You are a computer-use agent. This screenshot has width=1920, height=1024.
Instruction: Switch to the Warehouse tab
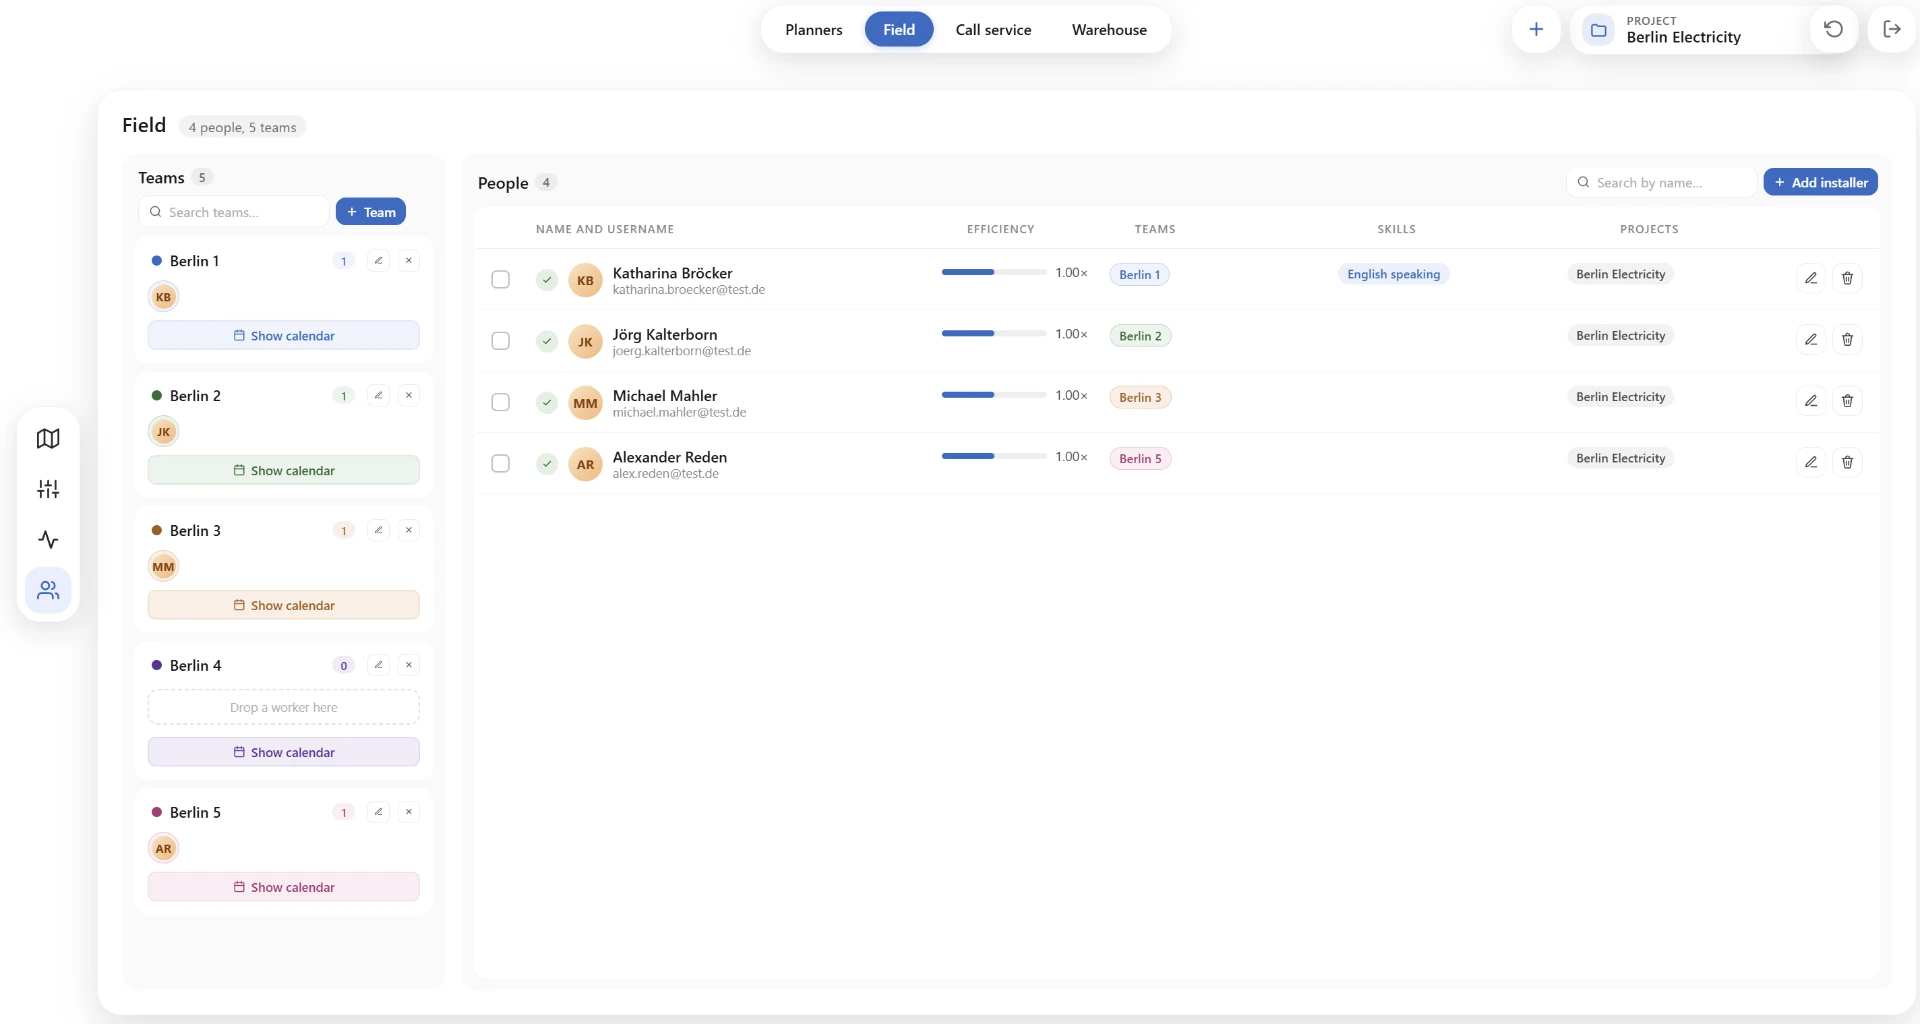(1109, 30)
